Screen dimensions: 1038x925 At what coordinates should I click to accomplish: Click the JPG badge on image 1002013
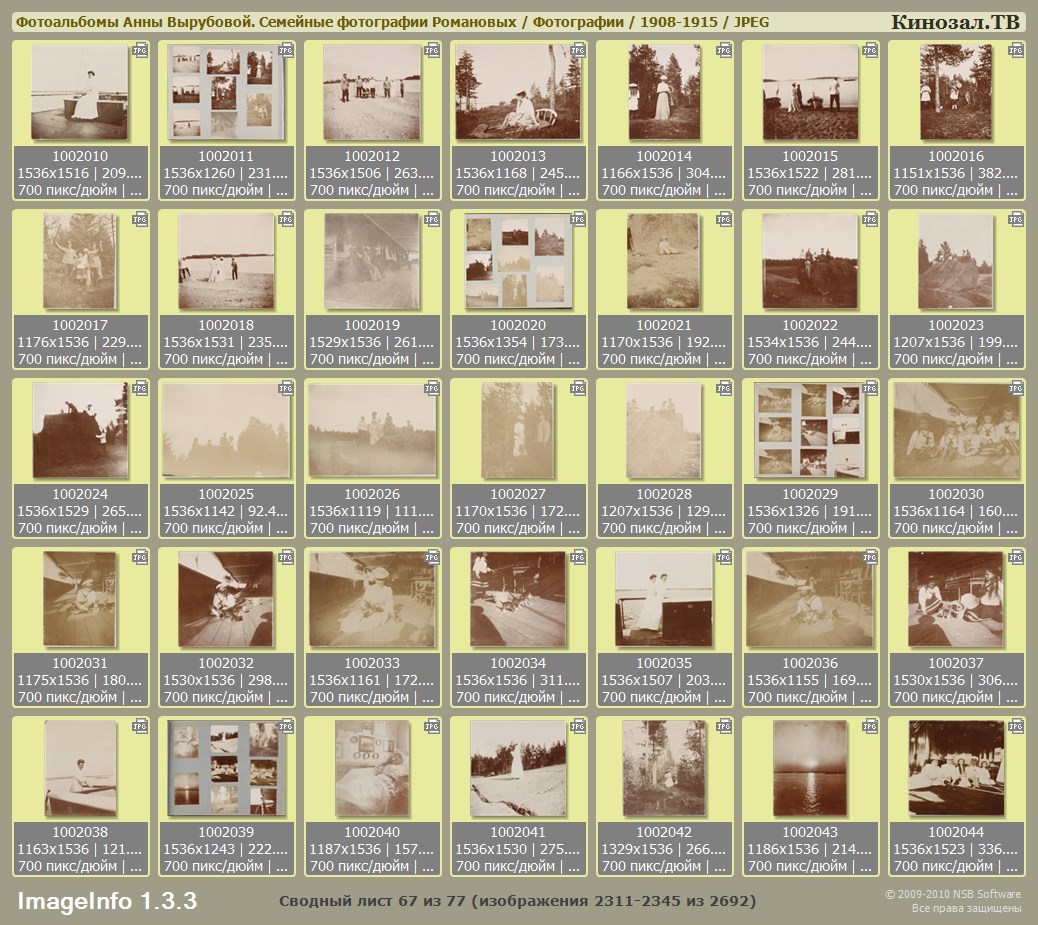pos(578,50)
